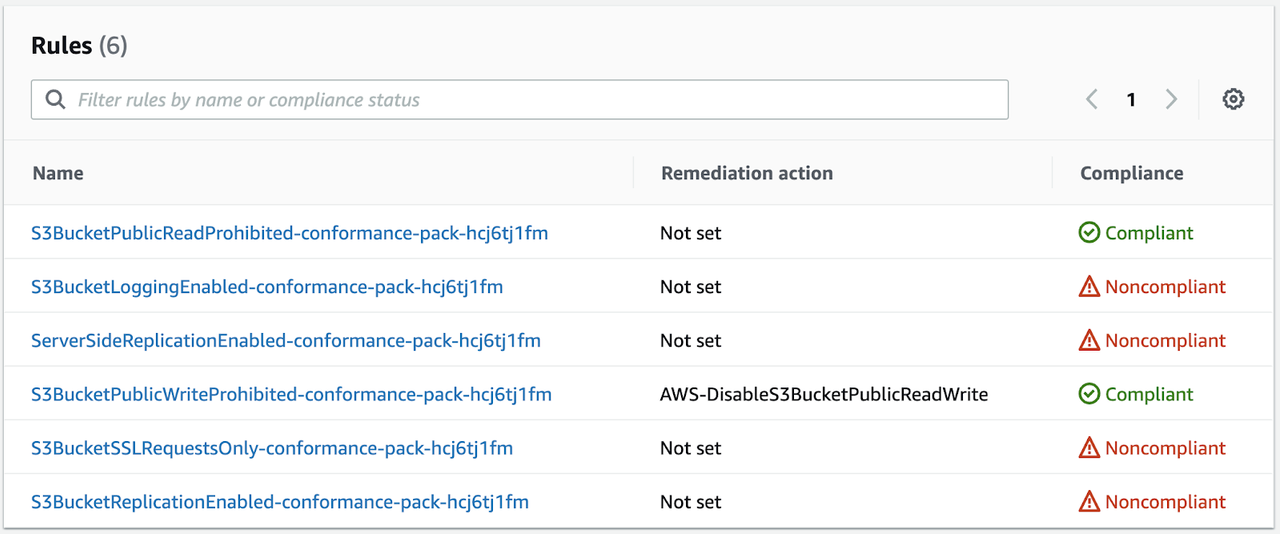Image resolution: width=1280 pixels, height=534 pixels.
Task: Open S3BucketPublicWriteProhibited rule link
Action: click(291, 395)
